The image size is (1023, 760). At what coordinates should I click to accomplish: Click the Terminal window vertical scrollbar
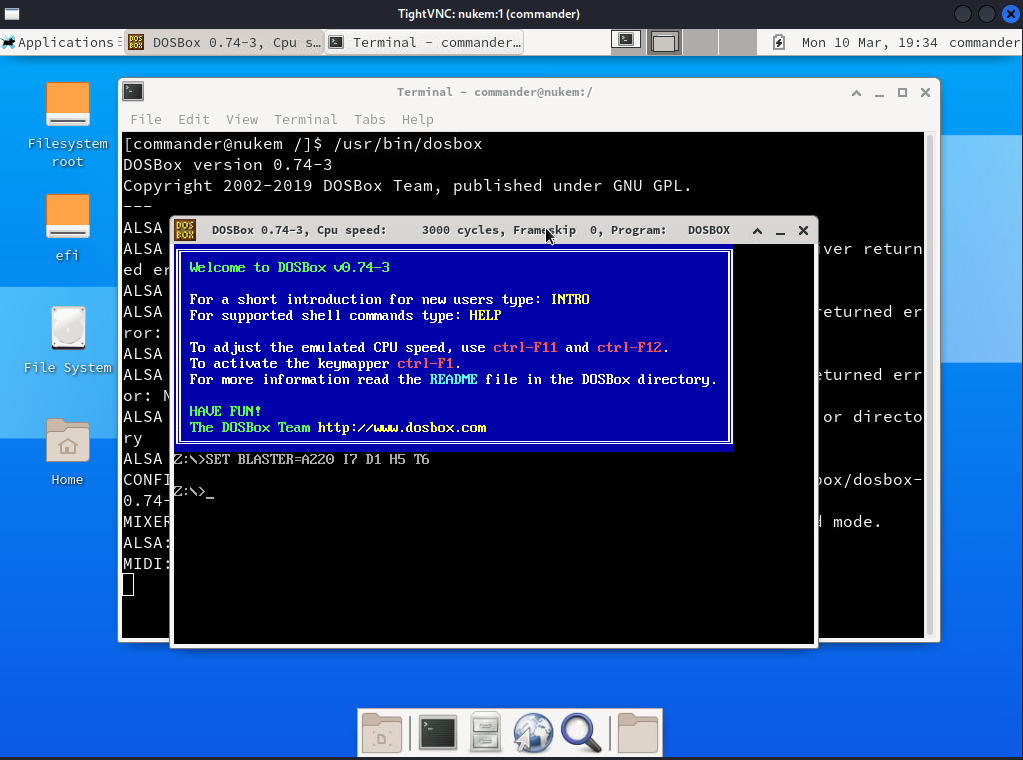click(930, 385)
